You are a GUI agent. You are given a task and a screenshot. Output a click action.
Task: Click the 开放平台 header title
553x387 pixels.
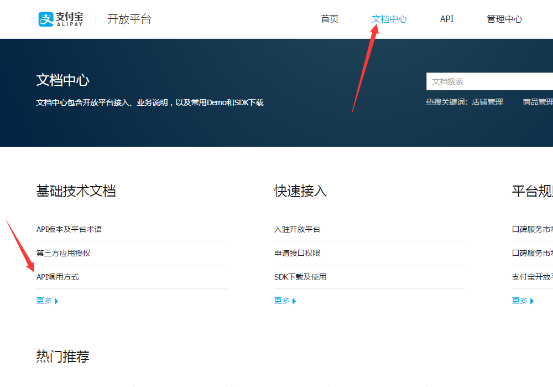pos(129,19)
